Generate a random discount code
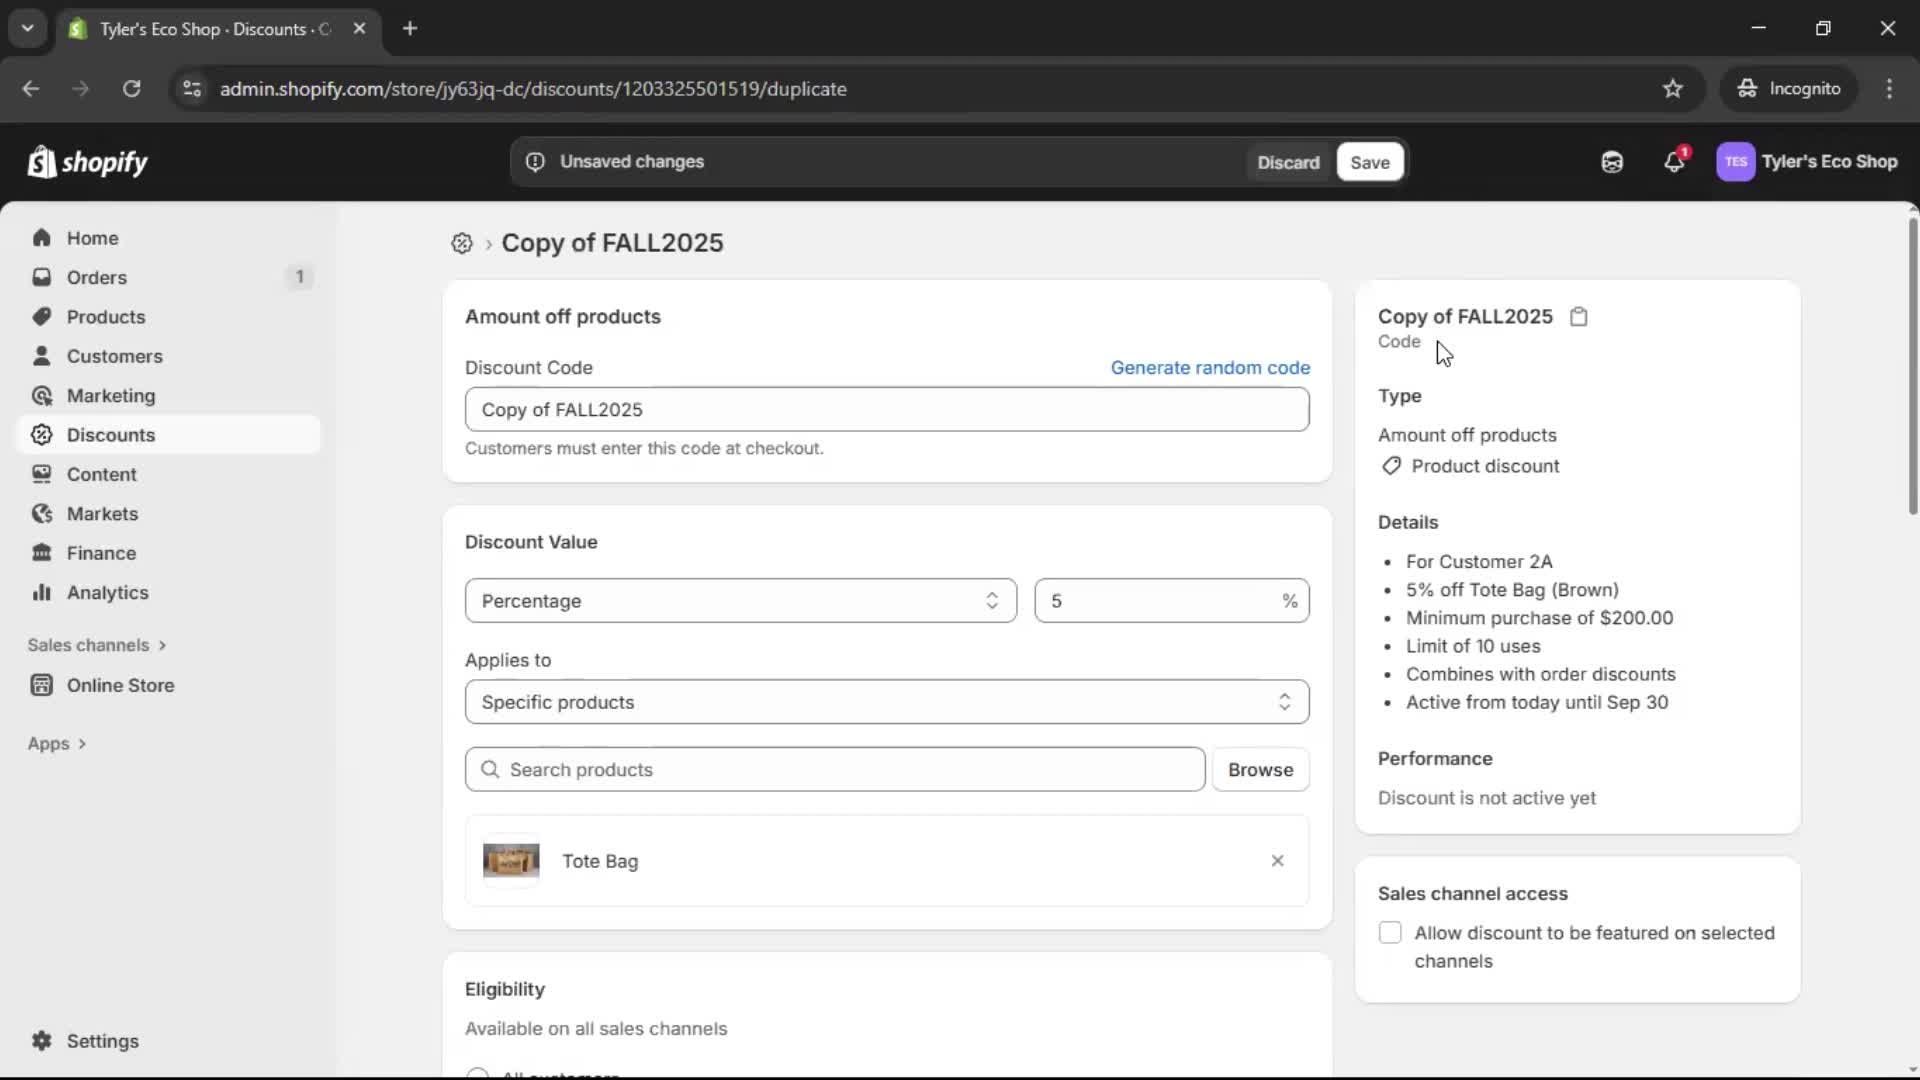The width and height of the screenshot is (1920, 1080). tap(1211, 367)
